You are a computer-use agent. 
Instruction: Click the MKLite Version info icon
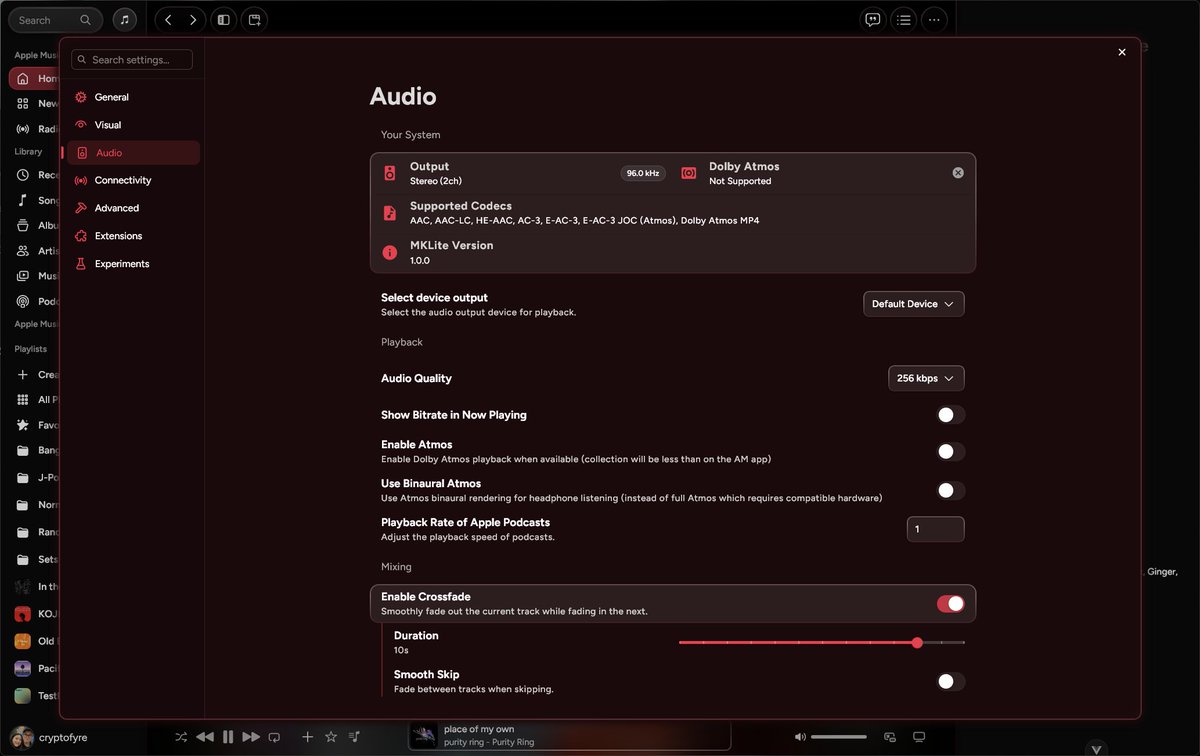pyautogui.click(x=390, y=252)
